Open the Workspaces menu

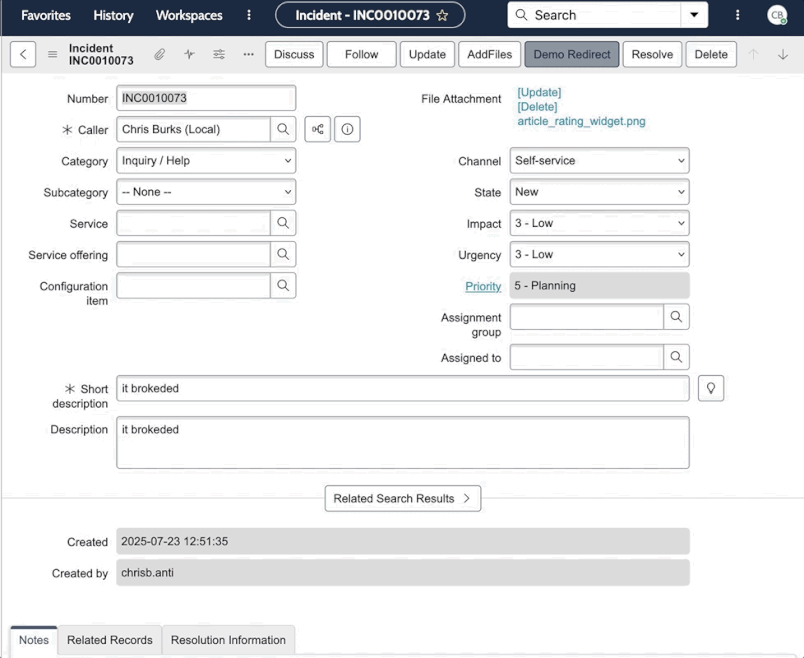click(189, 15)
